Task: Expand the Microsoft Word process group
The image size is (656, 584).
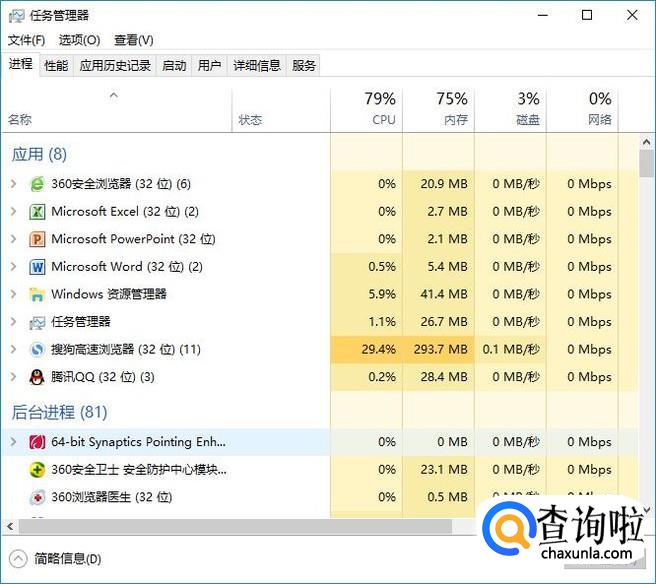Action: [x=13, y=266]
